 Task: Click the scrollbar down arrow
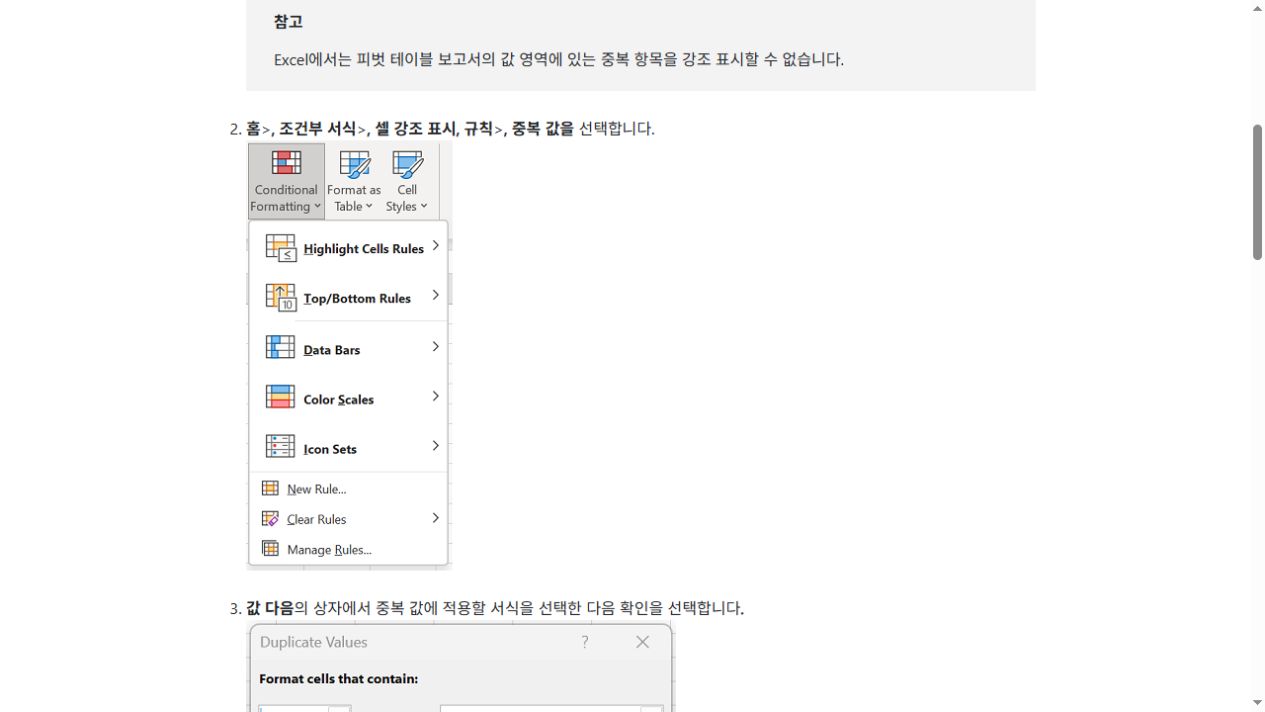click(x=1257, y=703)
